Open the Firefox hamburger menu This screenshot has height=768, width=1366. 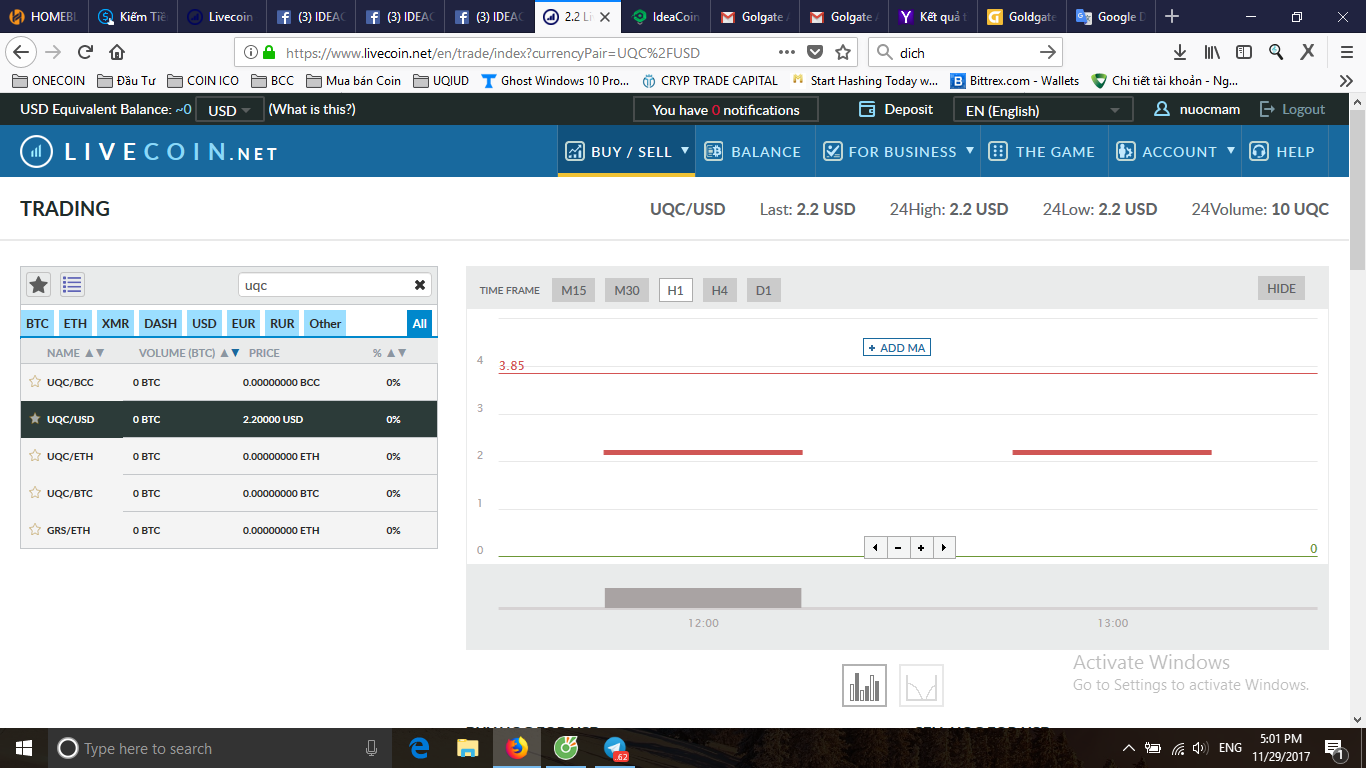coord(1346,52)
